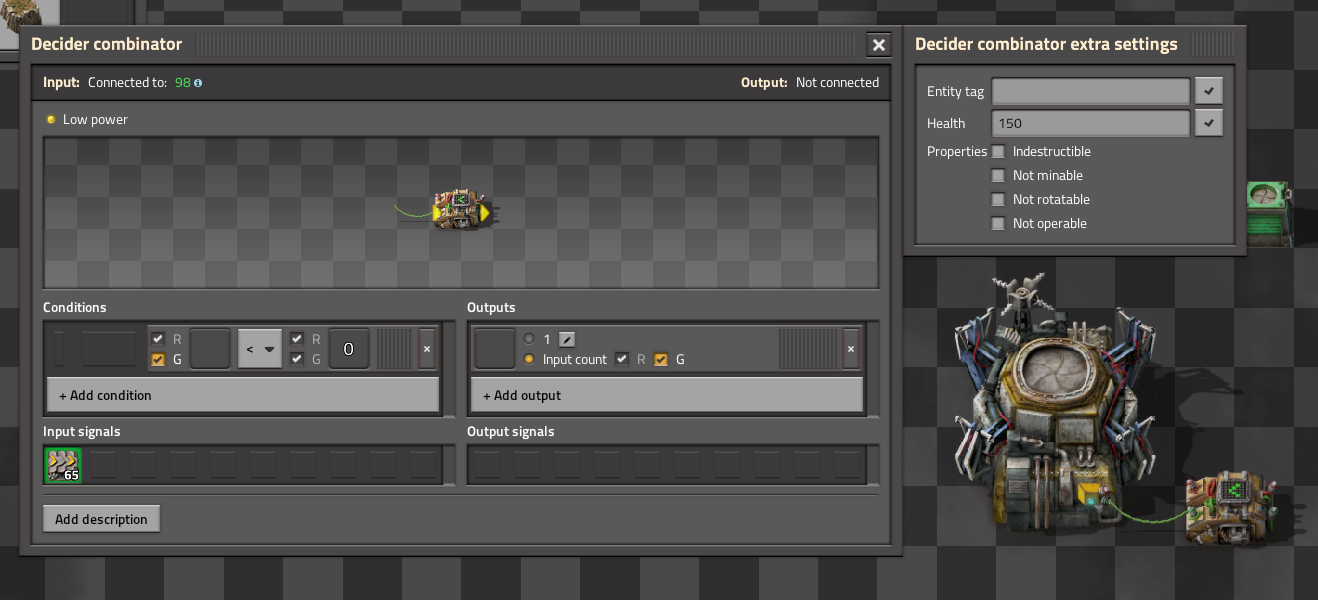Click the yellow Low power status light
1318x600 pixels.
coord(51,120)
